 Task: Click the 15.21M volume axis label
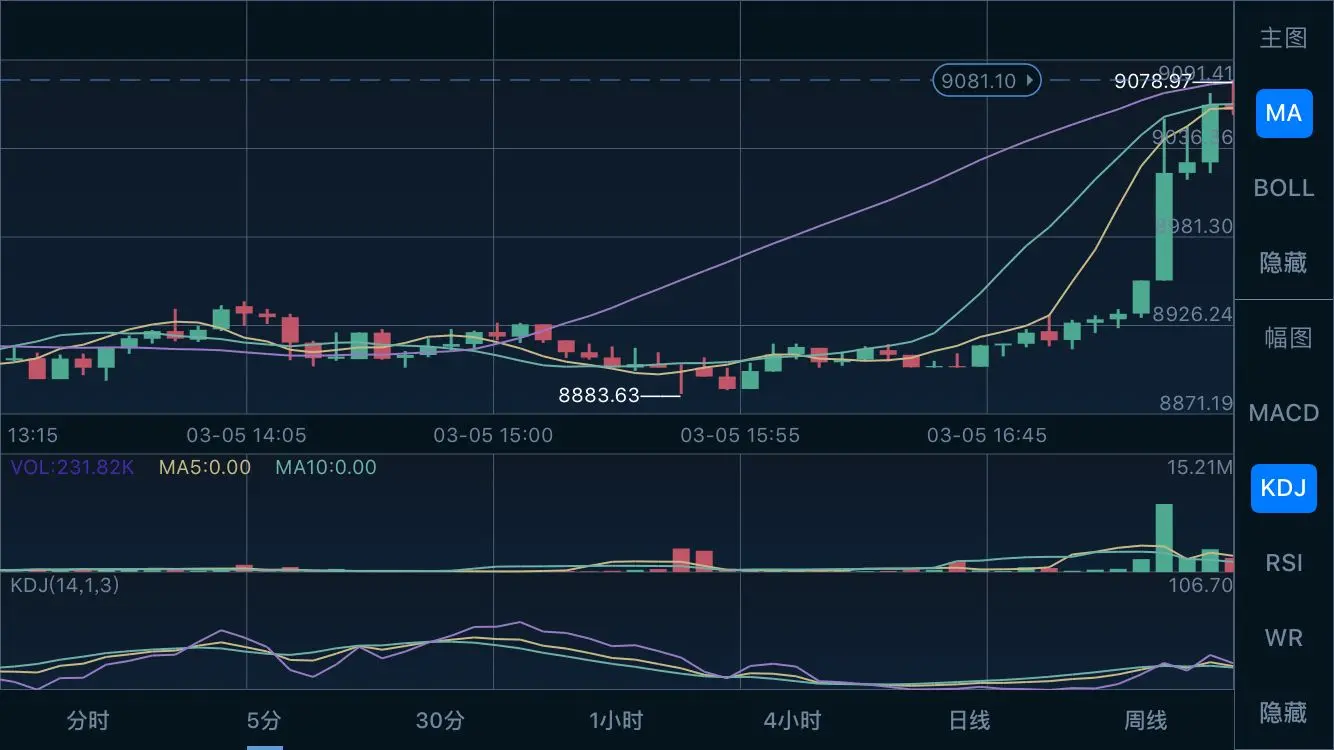point(1199,467)
